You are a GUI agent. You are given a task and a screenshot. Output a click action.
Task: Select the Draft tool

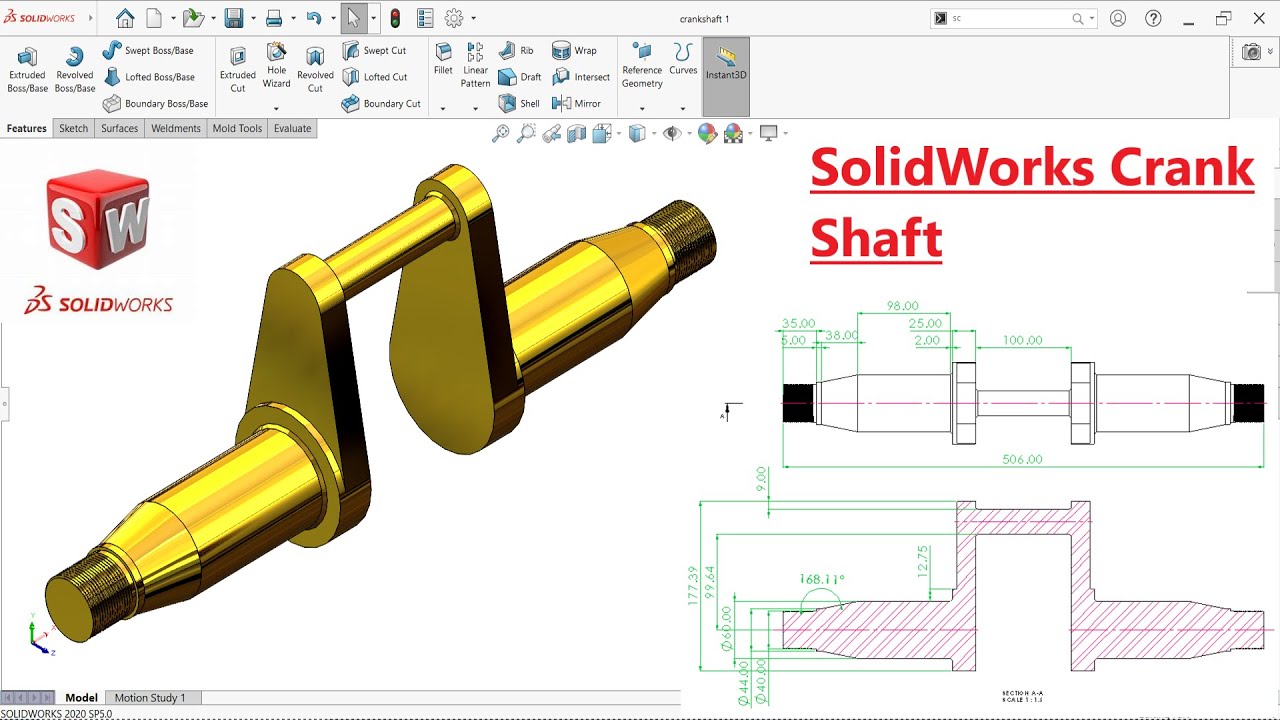tap(519, 77)
